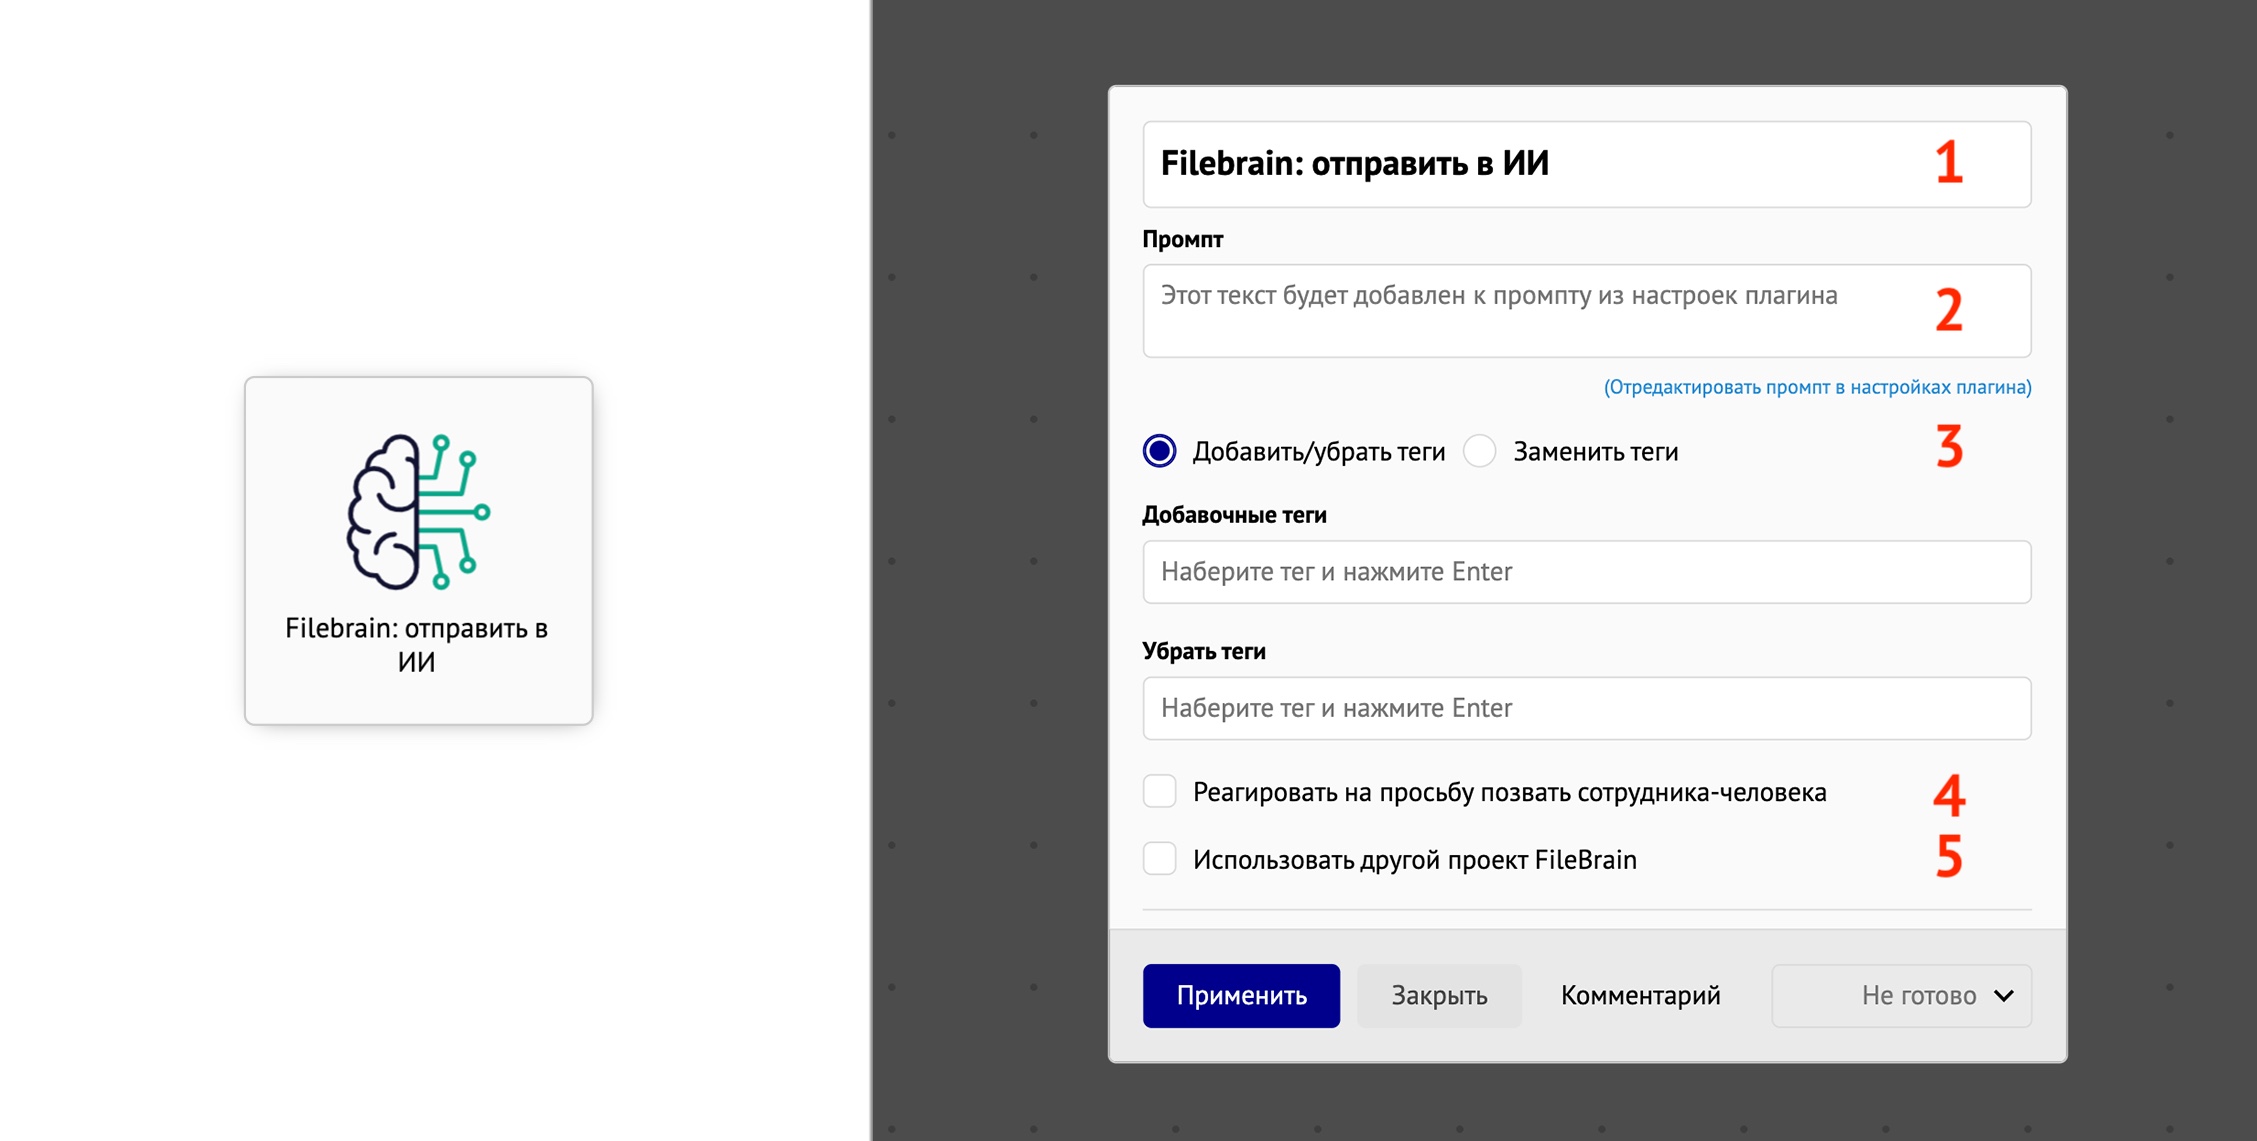Click the red number 5 annotation
The width and height of the screenshot is (2257, 1141).
[1948, 856]
